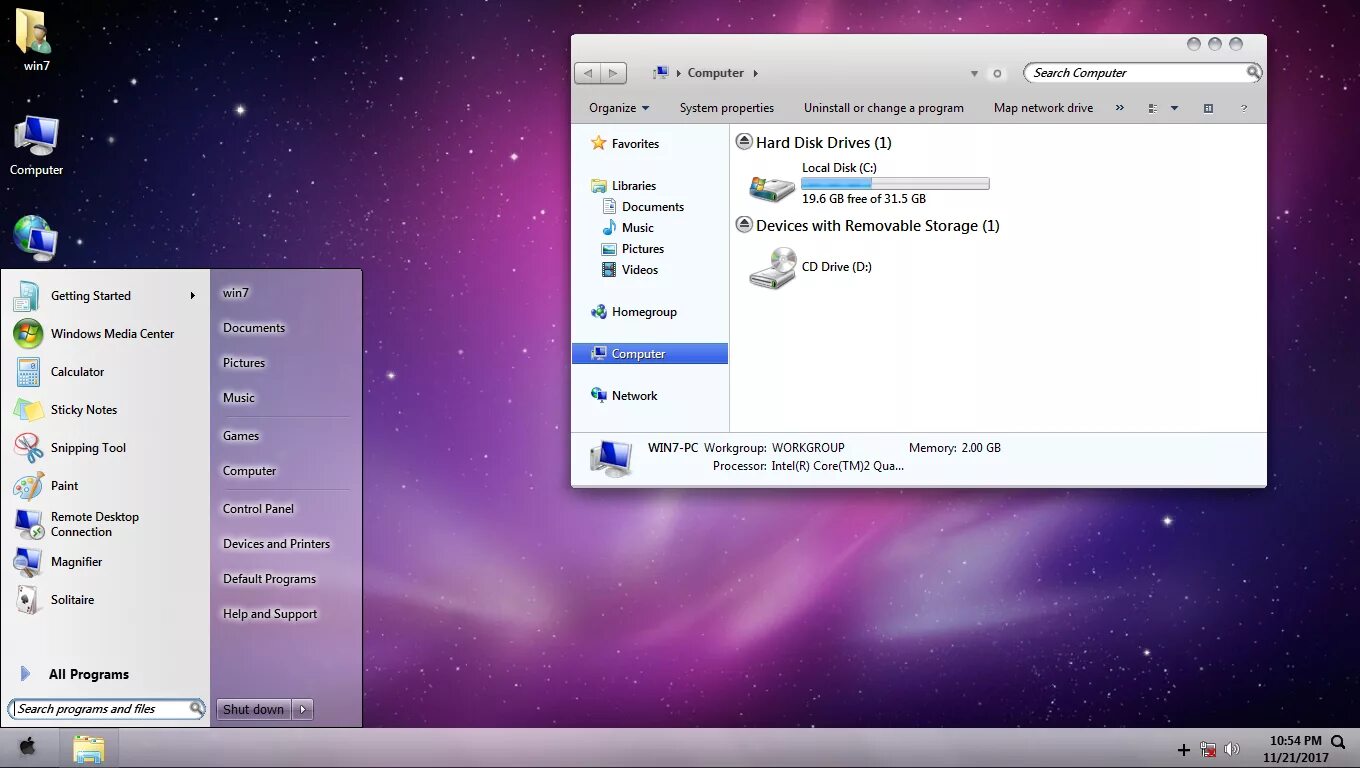Click System properties in Explorer toolbar

click(727, 108)
